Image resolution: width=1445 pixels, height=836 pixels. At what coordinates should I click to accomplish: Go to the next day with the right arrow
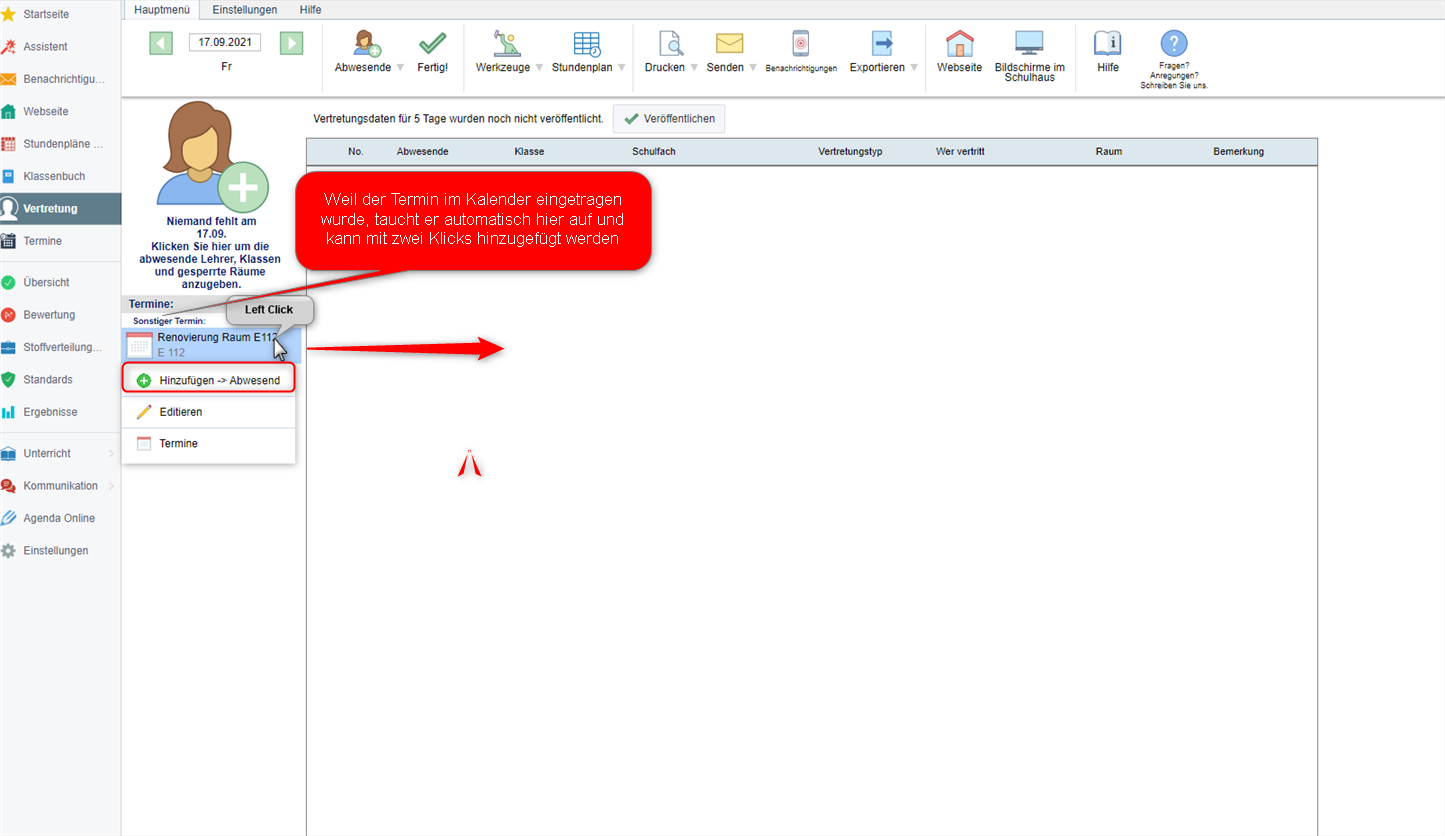click(x=291, y=43)
